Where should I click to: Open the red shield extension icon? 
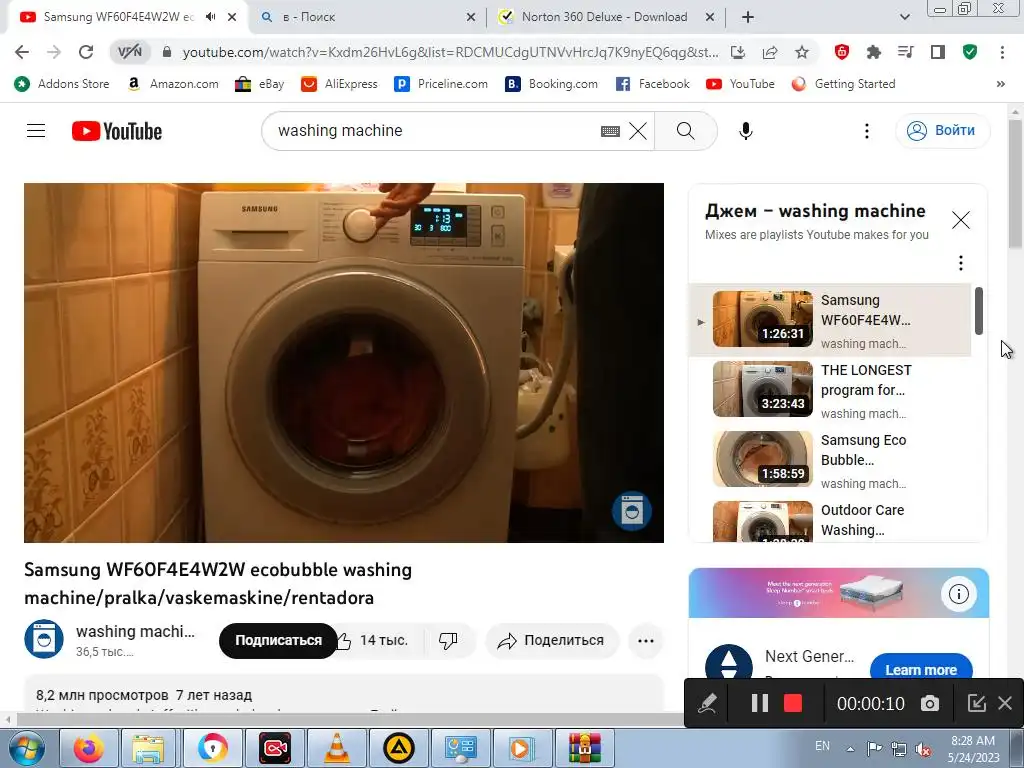842,52
